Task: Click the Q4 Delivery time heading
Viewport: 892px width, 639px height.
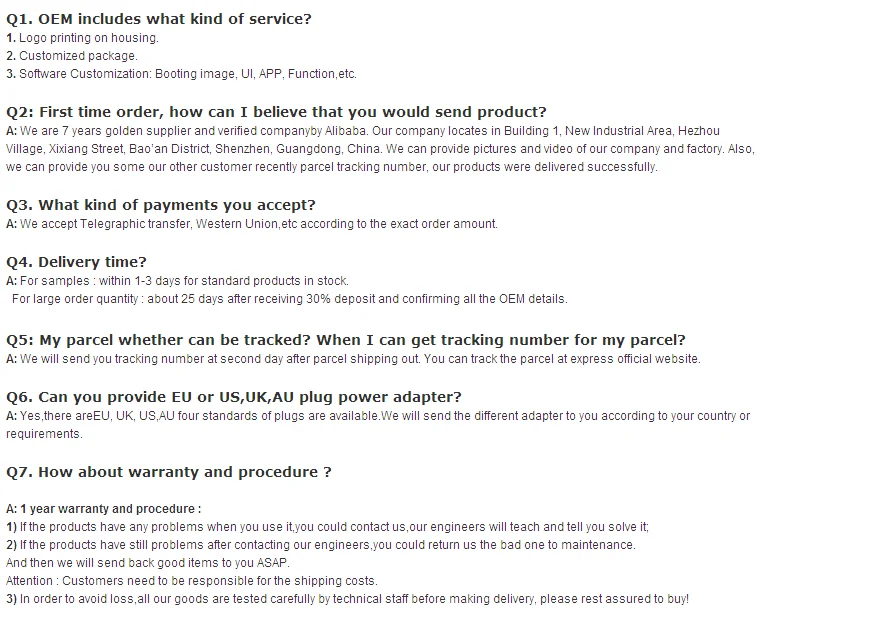Action: pyautogui.click(x=76, y=262)
